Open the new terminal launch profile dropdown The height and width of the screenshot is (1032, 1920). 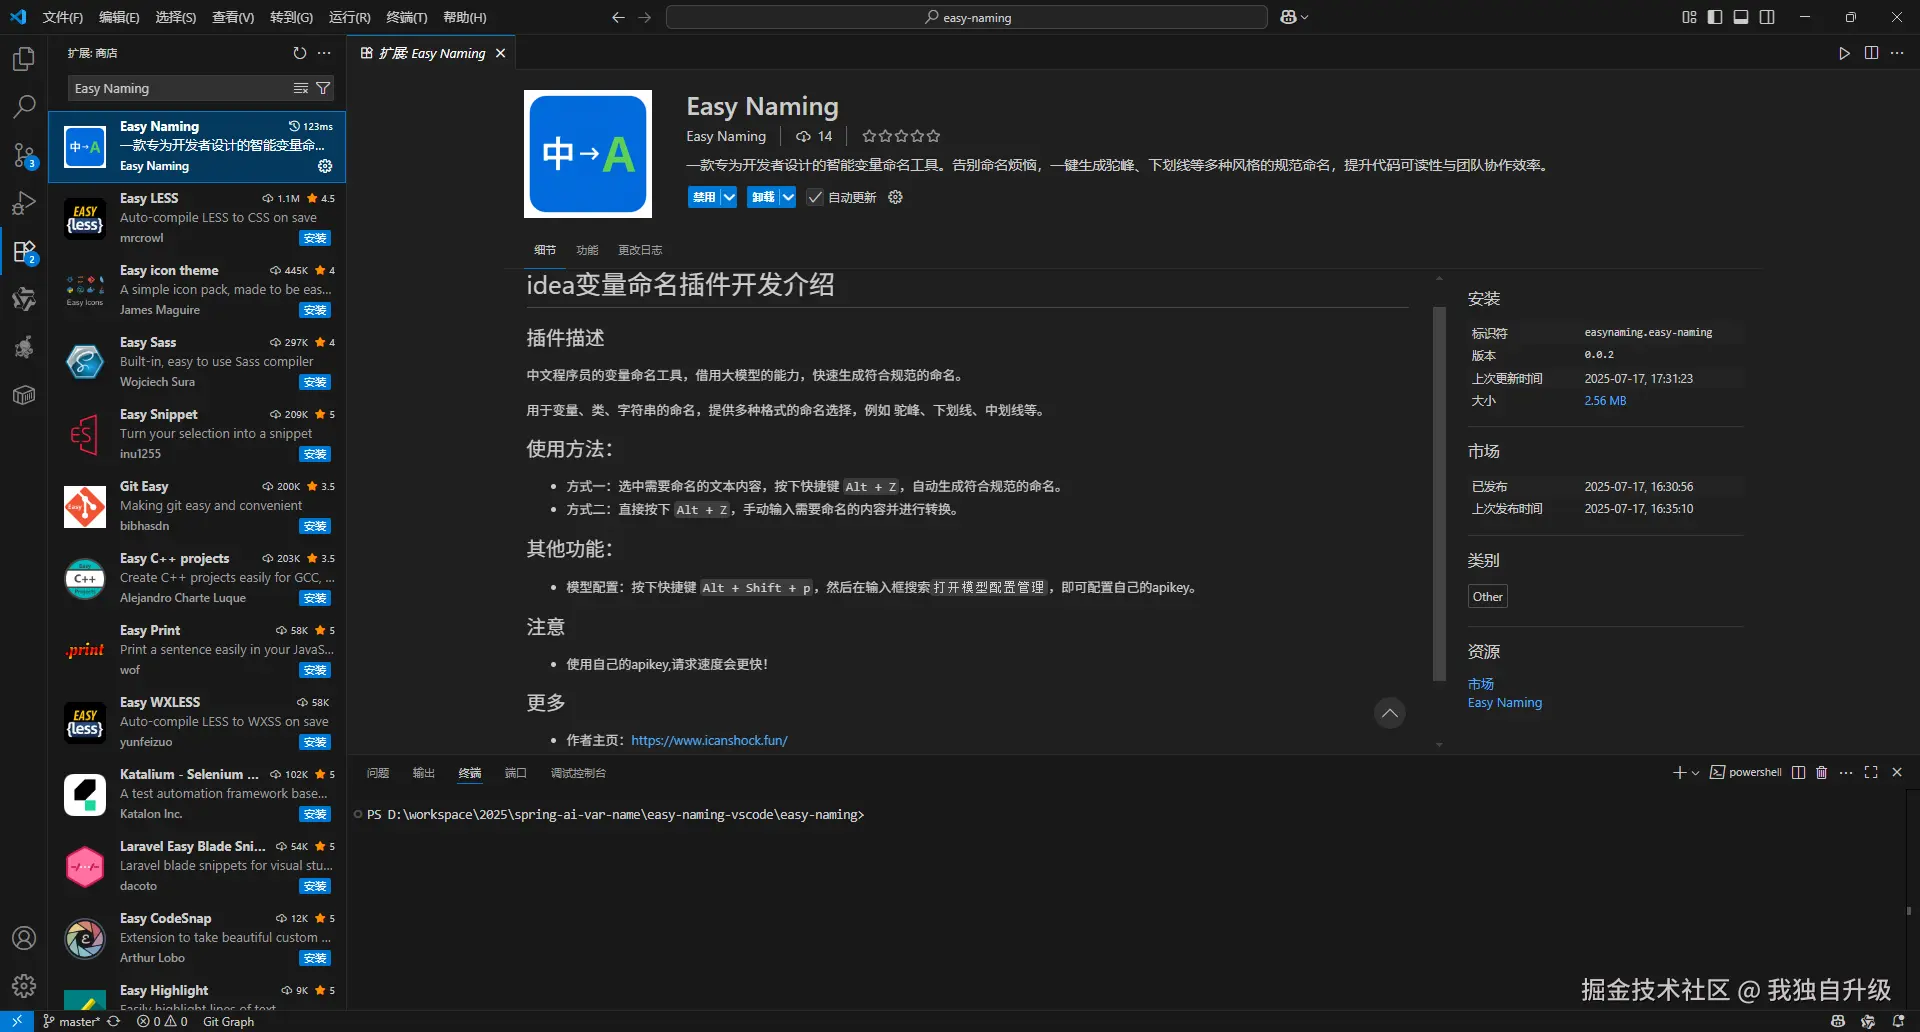pos(1694,772)
